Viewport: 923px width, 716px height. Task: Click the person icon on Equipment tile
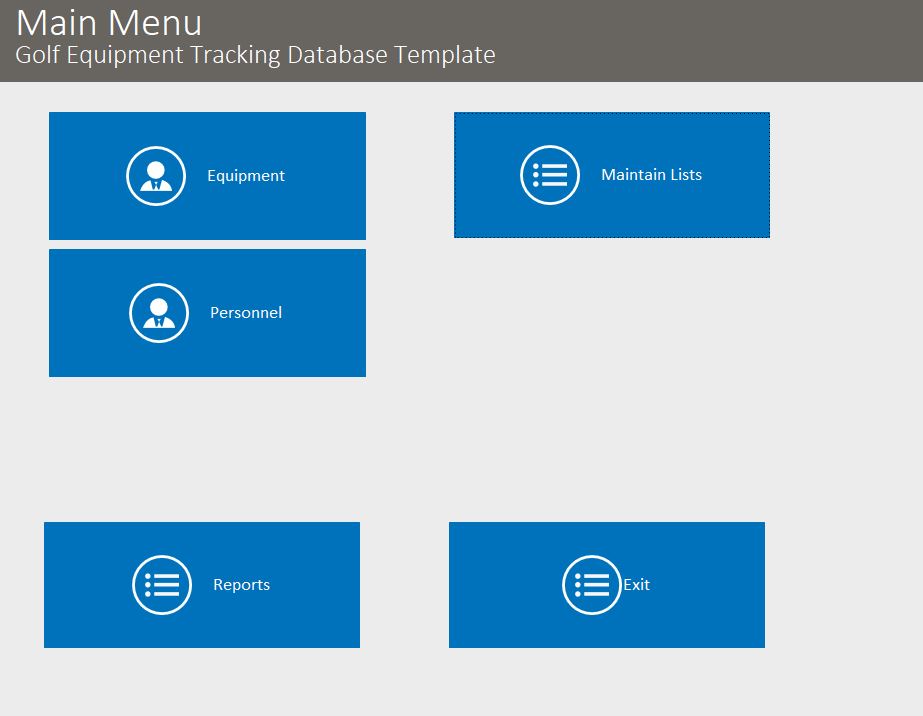click(x=156, y=176)
